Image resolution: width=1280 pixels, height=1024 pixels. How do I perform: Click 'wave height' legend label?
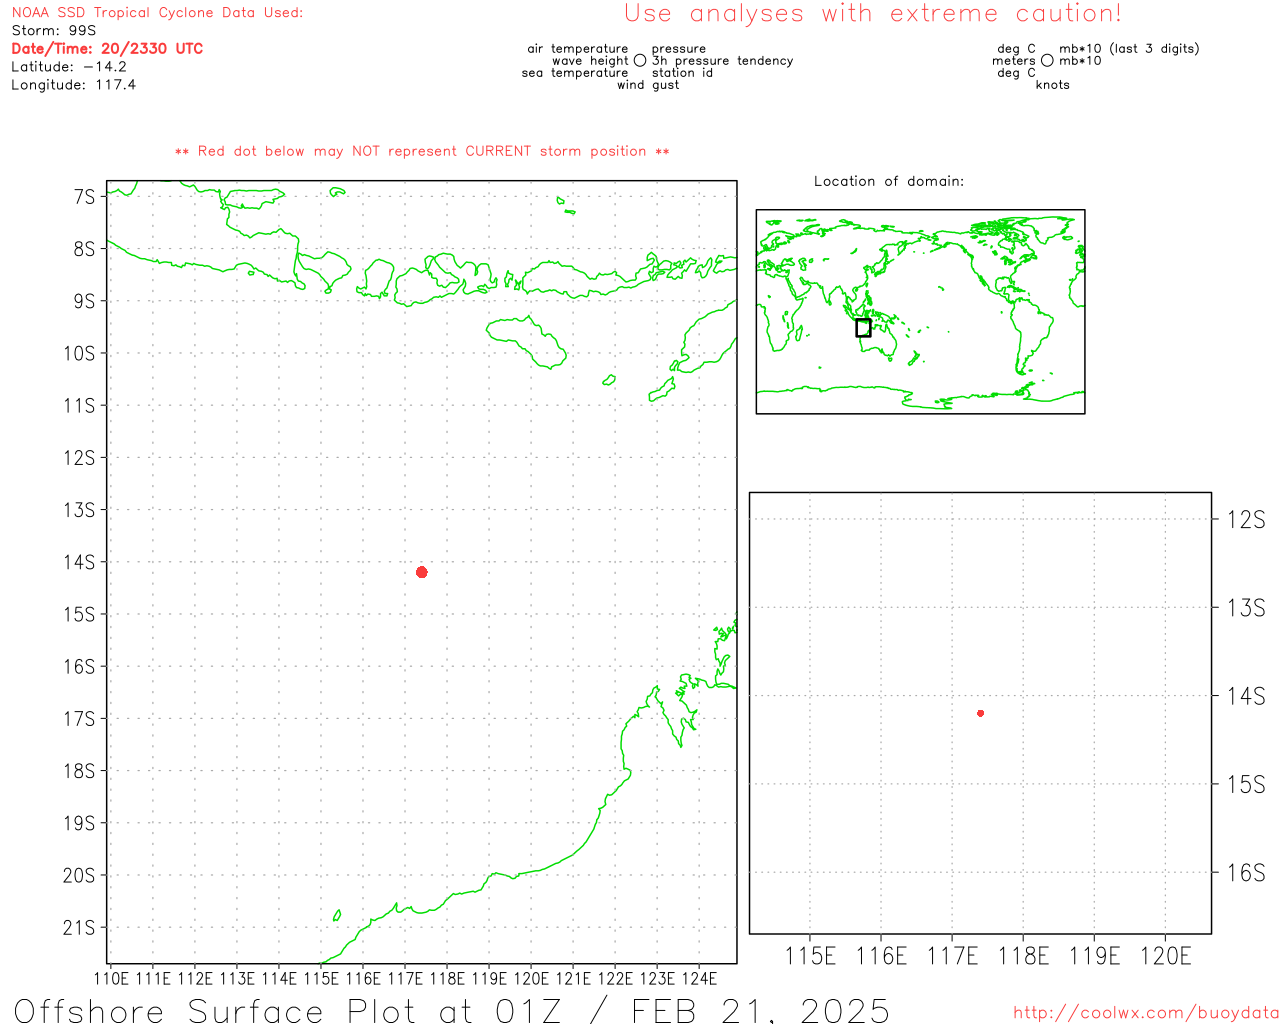pyautogui.click(x=590, y=61)
